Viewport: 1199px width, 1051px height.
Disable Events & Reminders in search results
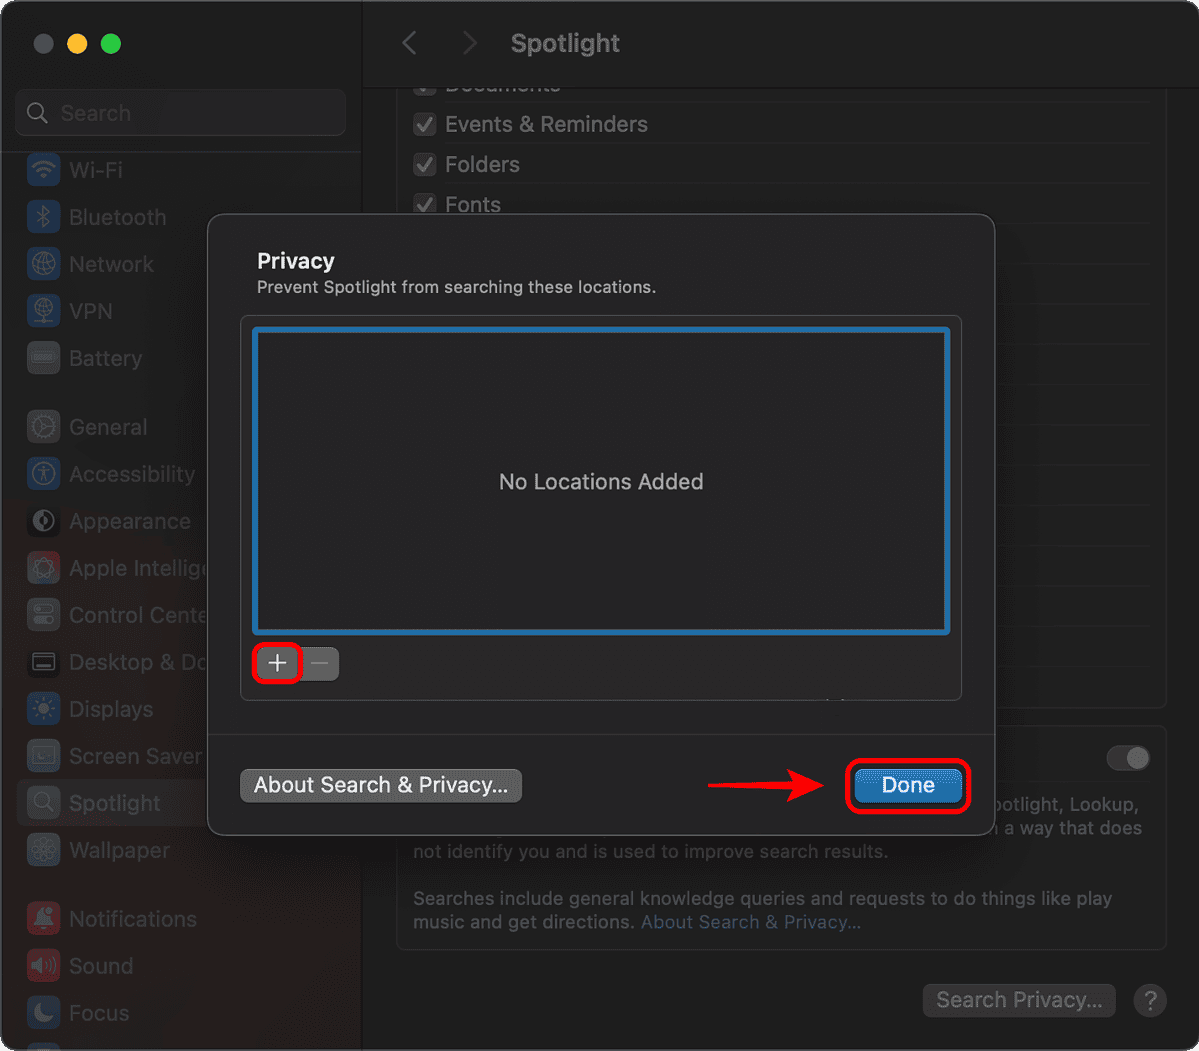pos(424,124)
